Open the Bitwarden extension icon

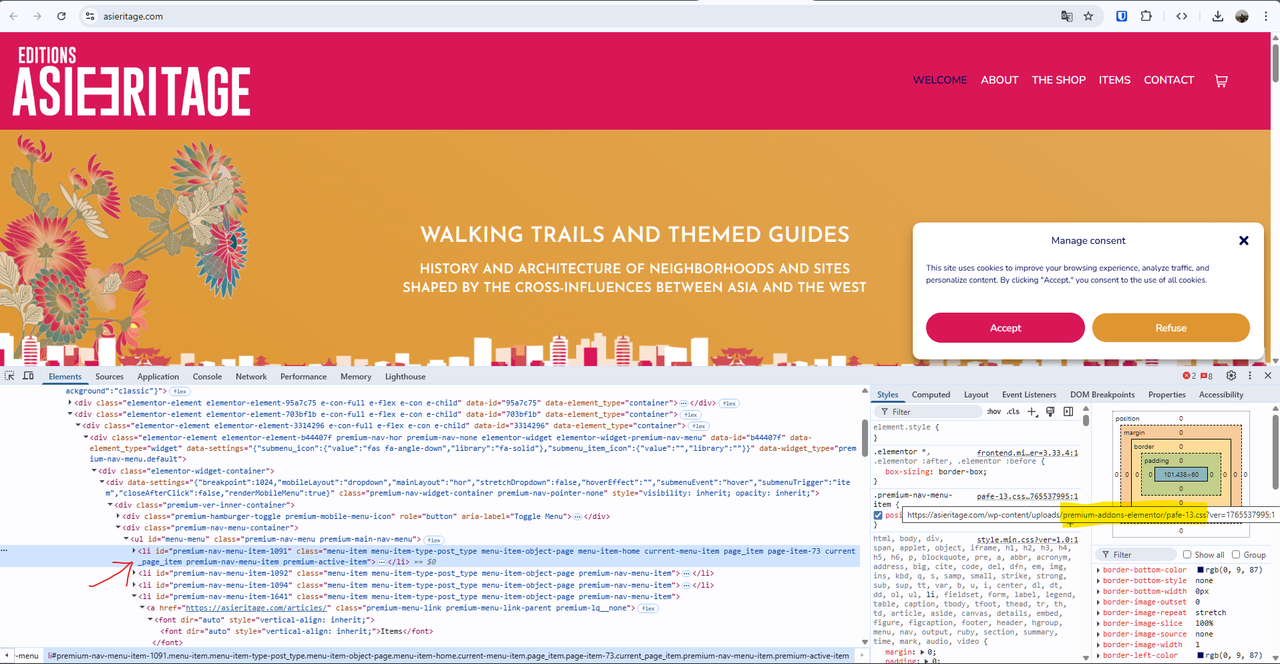[1122, 16]
